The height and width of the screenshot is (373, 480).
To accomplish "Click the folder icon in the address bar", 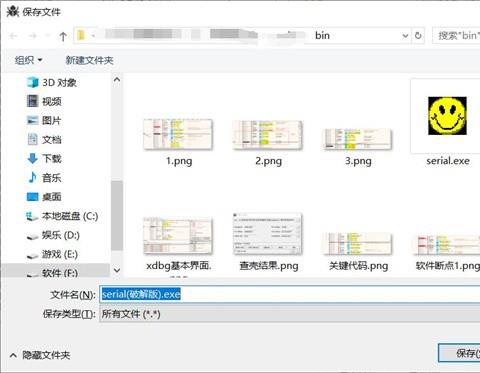I will (x=81, y=35).
